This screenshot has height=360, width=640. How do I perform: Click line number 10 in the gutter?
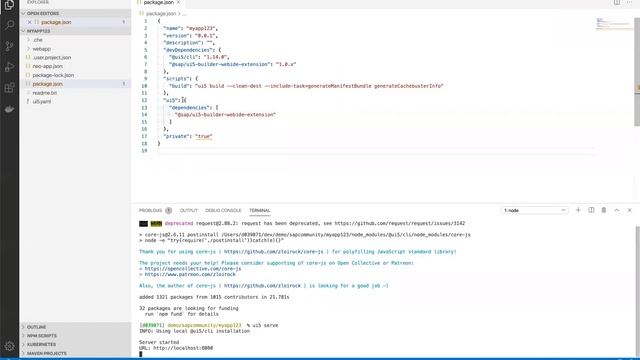pos(144,86)
